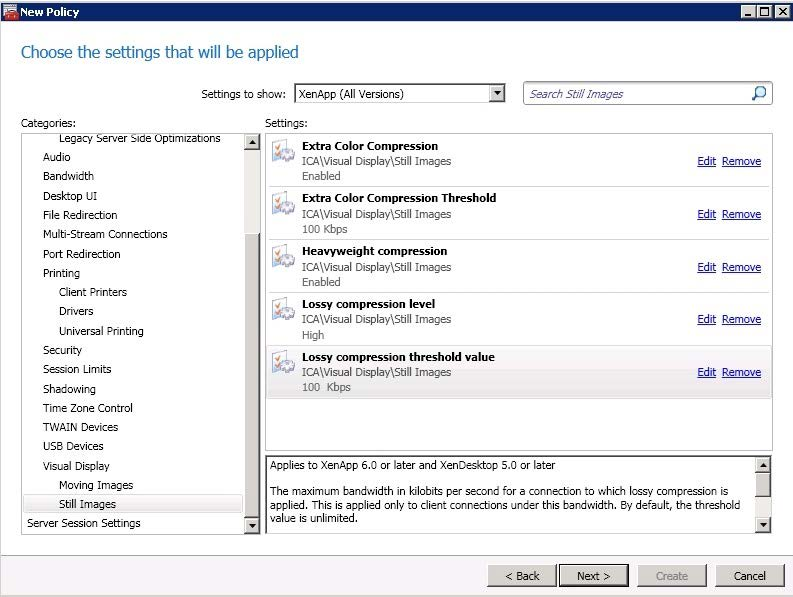The height and width of the screenshot is (597, 793).
Task: Click the Create button
Action: click(672, 576)
